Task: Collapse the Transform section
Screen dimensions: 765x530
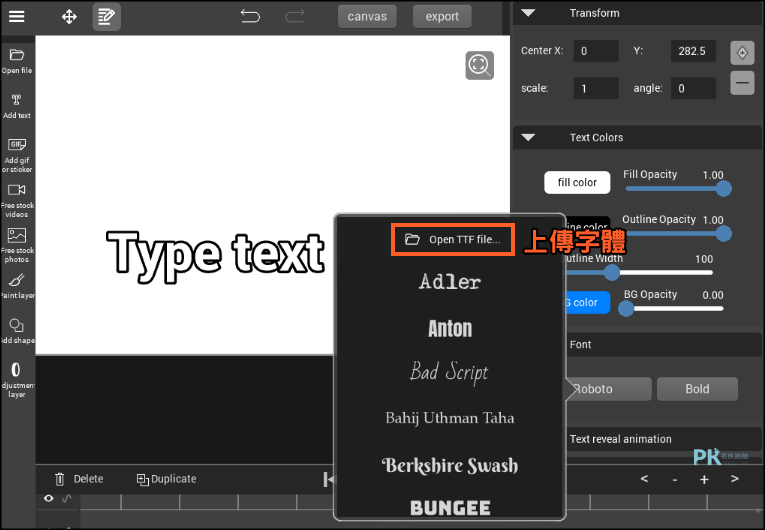Action: coord(528,13)
